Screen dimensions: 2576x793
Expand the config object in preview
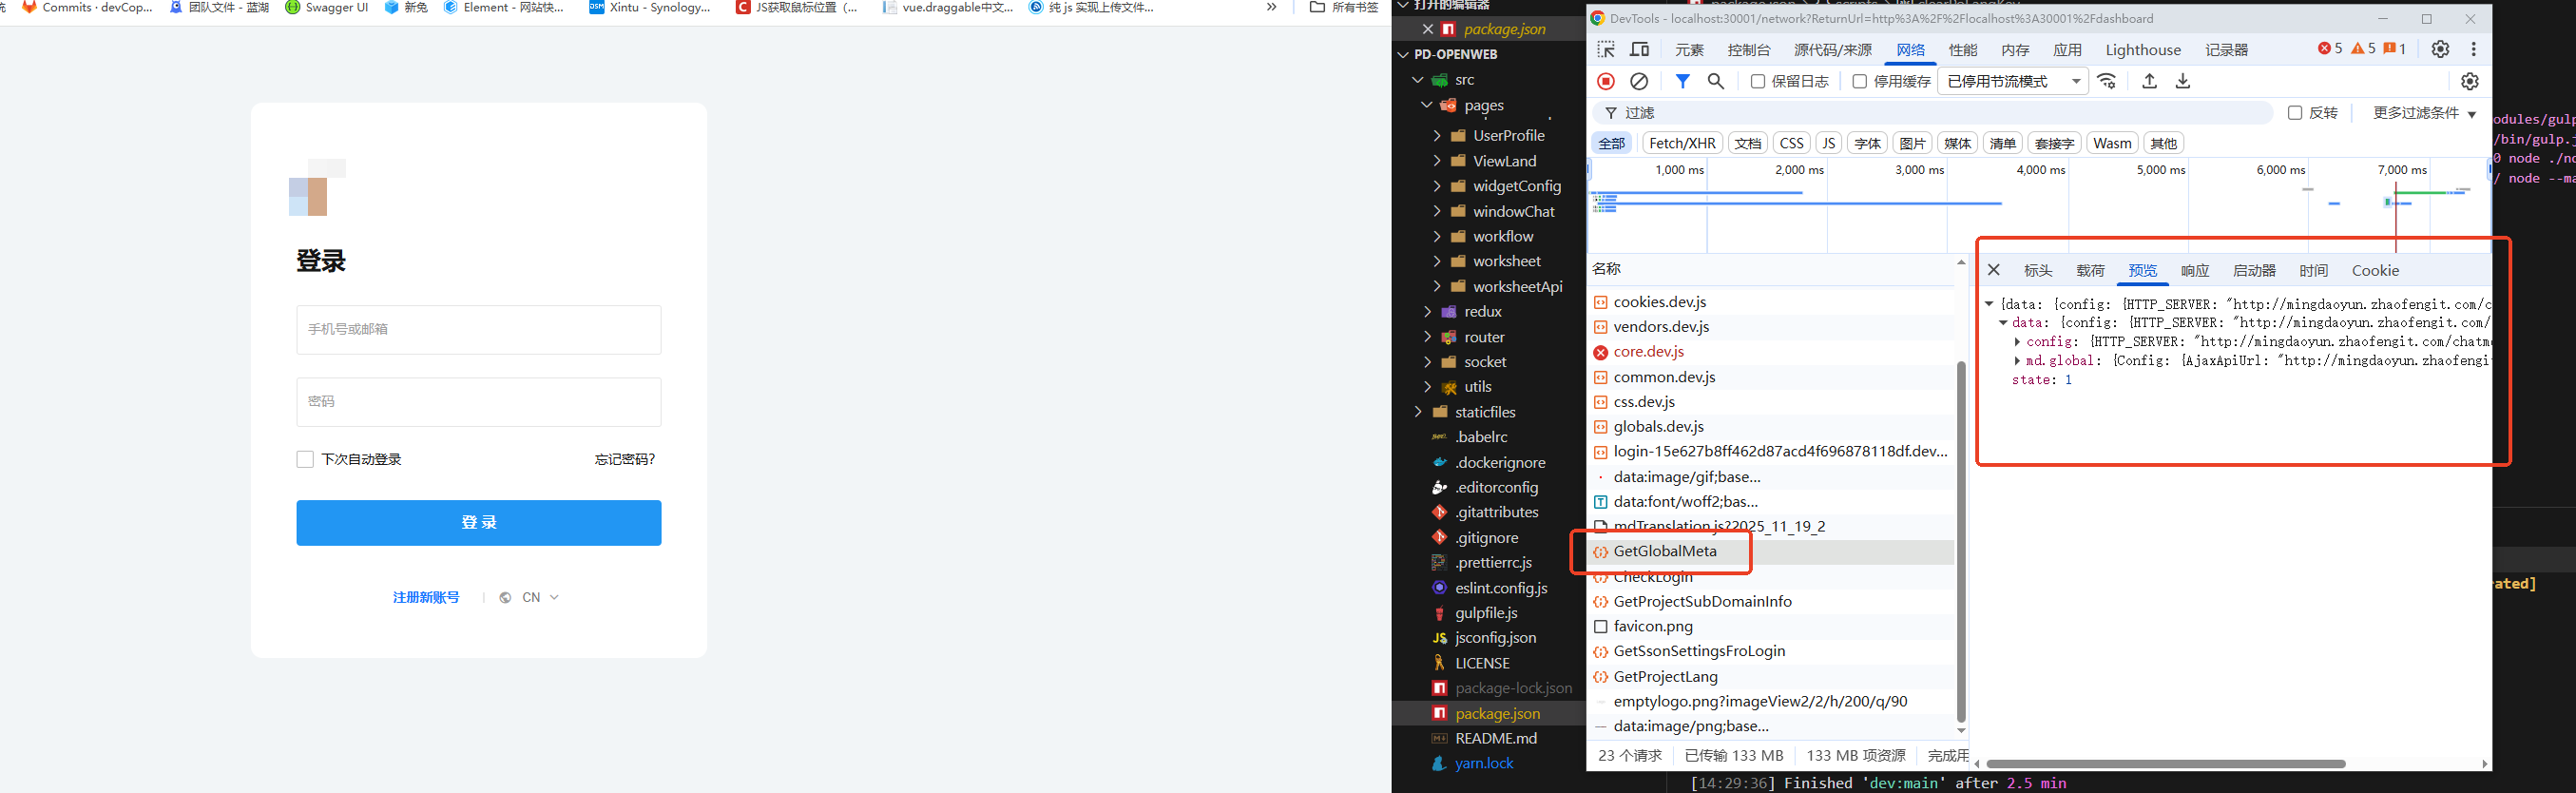[x=2018, y=342]
